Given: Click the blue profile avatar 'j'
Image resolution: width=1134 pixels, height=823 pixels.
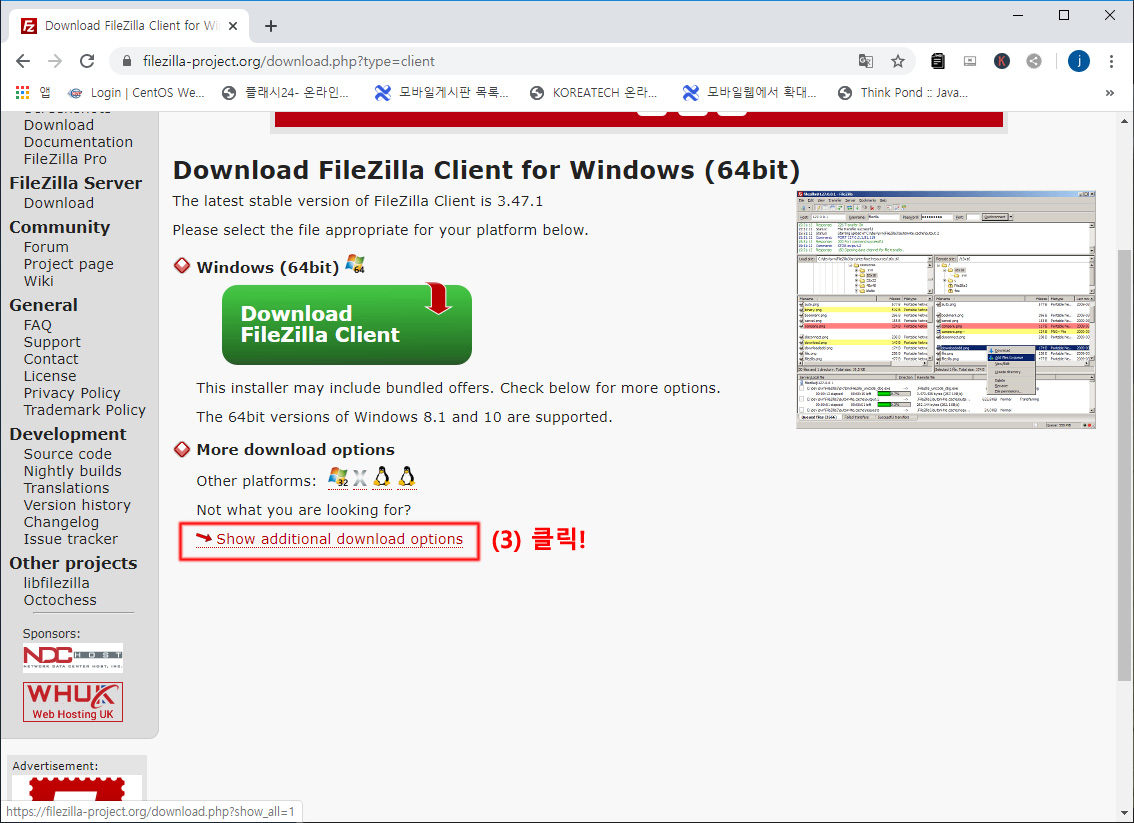Looking at the screenshot, I should (1078, 61).
